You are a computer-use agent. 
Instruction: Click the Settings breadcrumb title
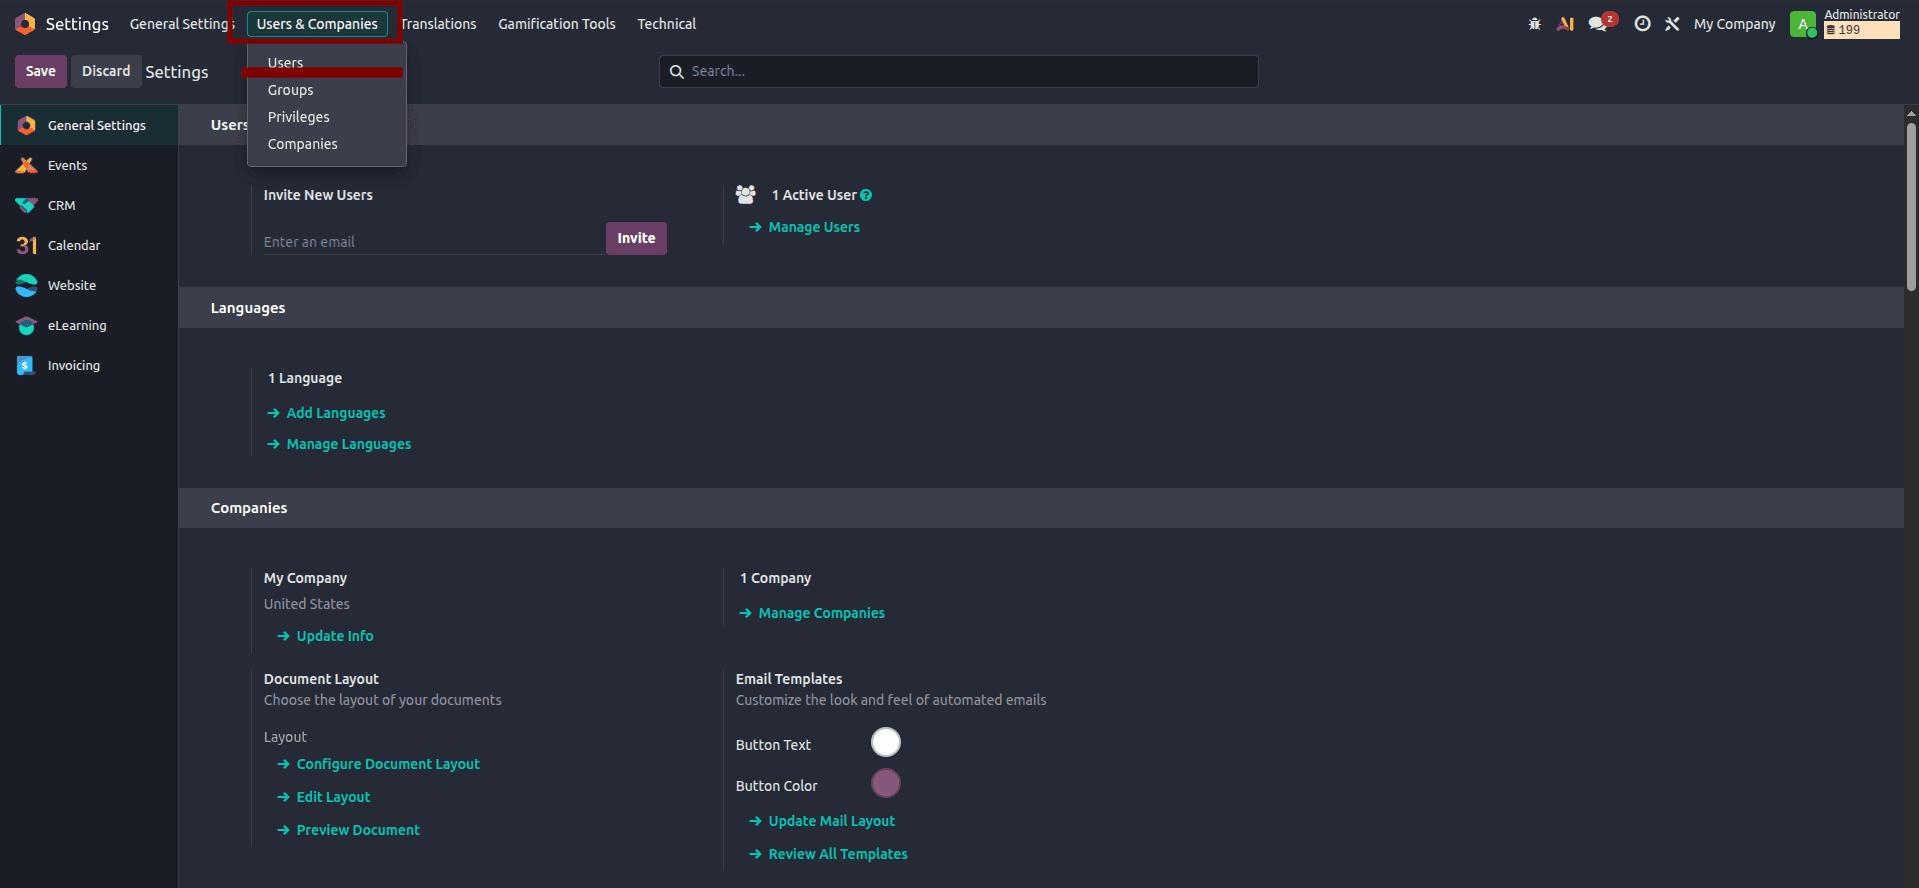point(177,72)
